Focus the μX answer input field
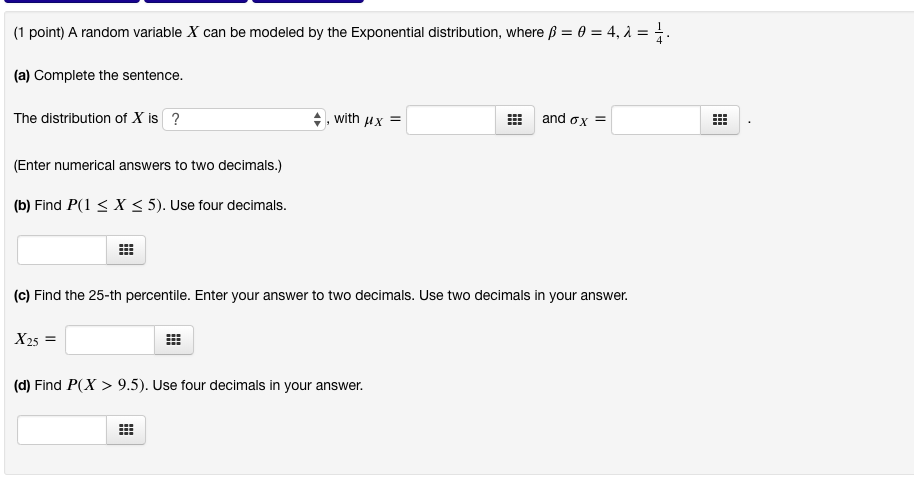The height and width of the screenshot is (478, 914). click(x=451, y=120)
